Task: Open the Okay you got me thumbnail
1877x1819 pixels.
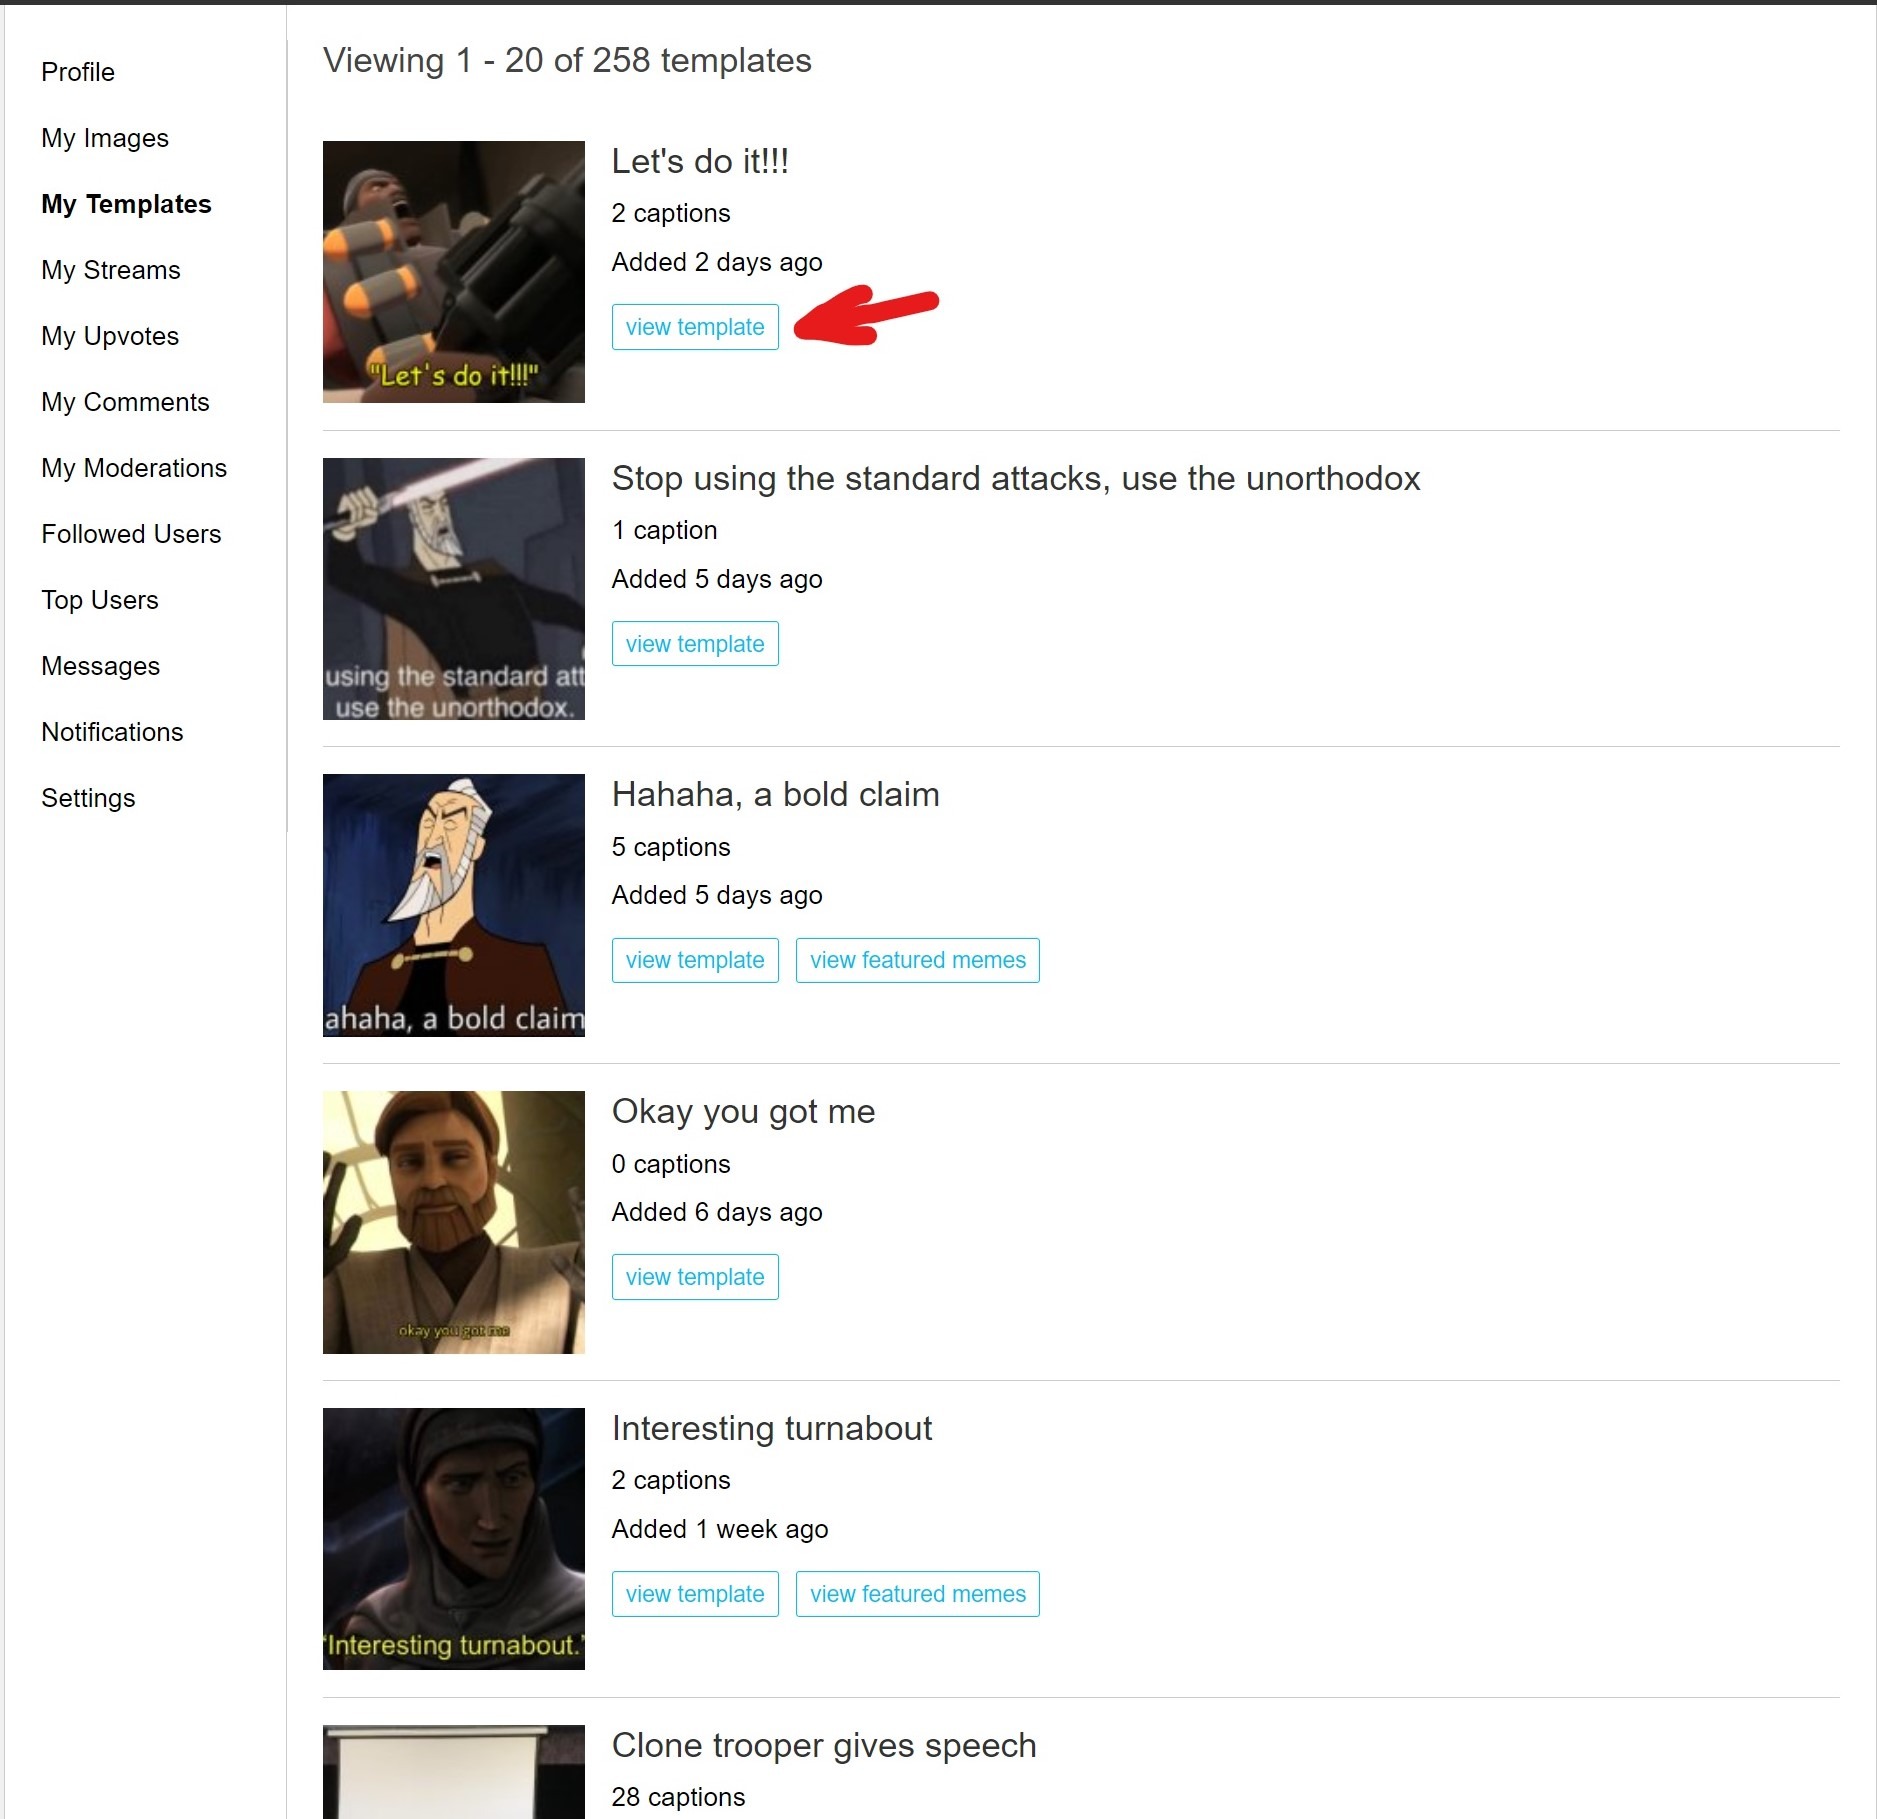Action: point(454,1222)
